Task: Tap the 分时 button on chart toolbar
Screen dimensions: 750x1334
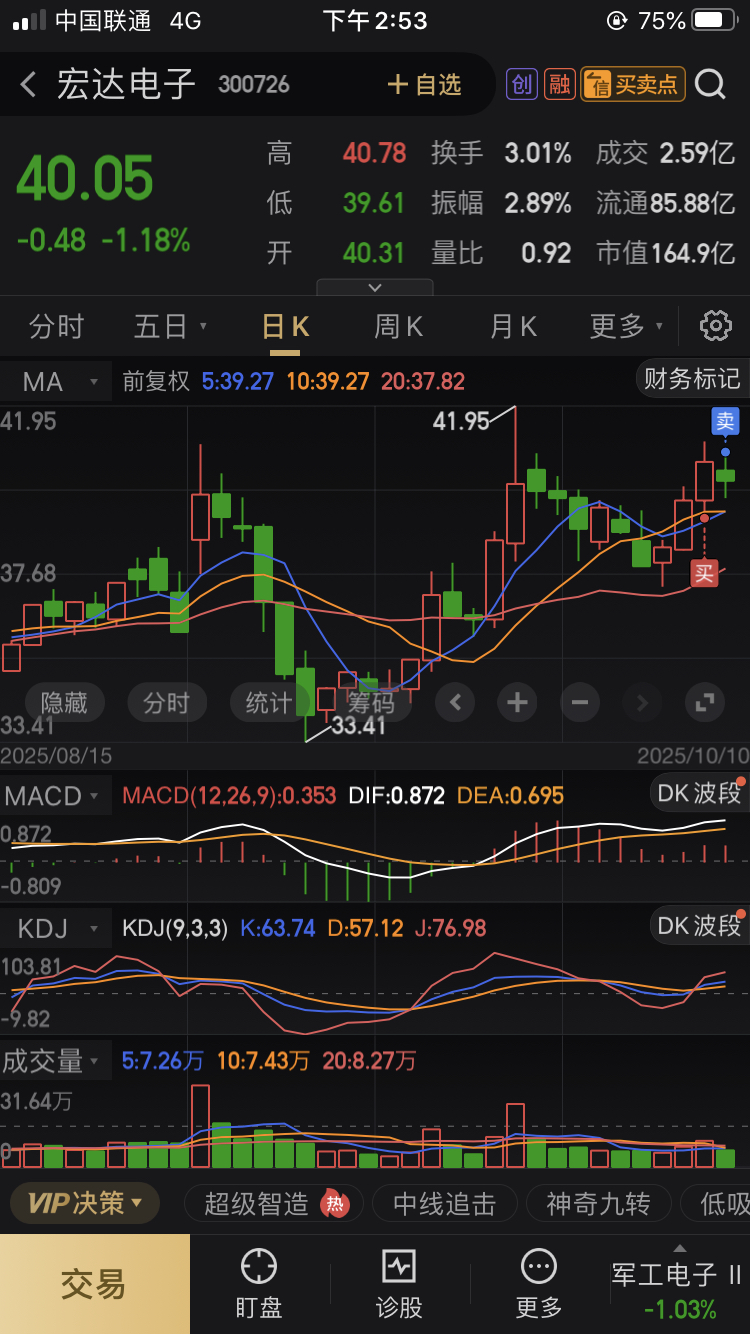Action: pos(166,703)
